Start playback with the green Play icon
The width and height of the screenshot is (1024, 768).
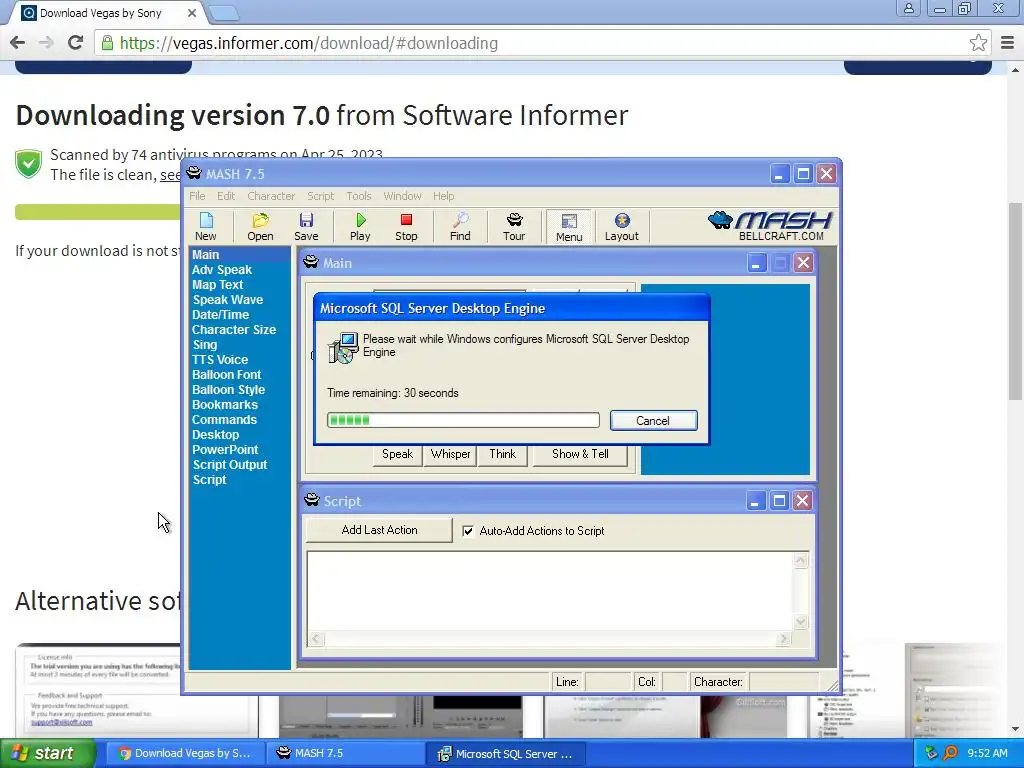[x=360, y=227]
